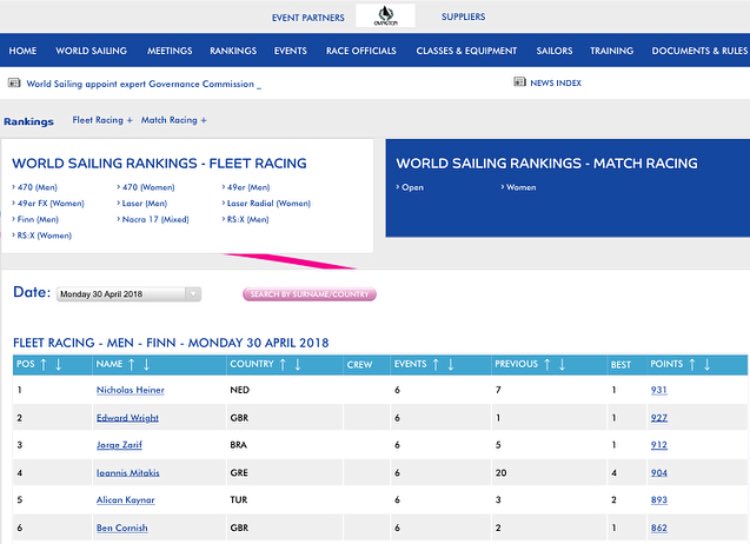Screen dimensions: 750x550
Task: Sort POINTS column ascending arrow
Action: pyautogui.click(x=692, y=364)
